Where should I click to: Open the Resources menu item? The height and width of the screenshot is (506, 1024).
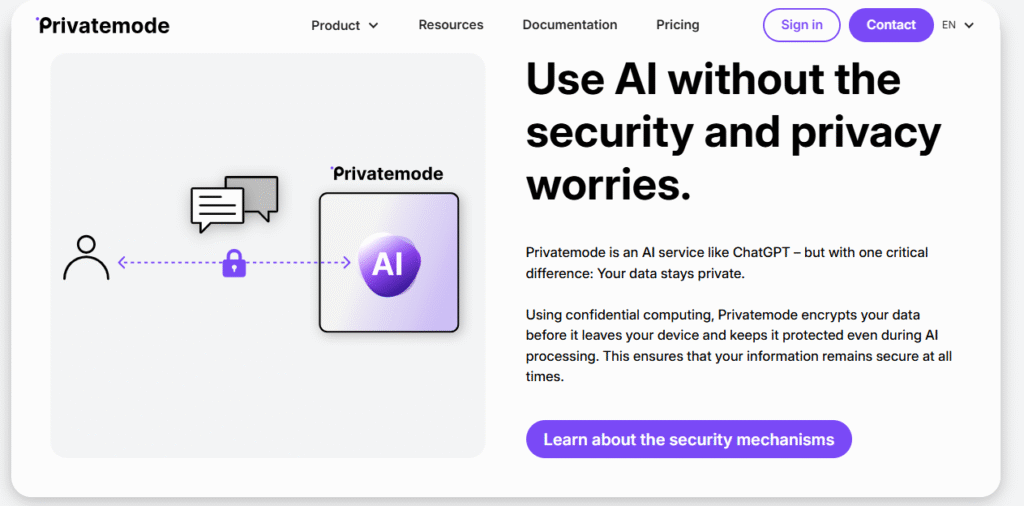[x=451, y=25]
